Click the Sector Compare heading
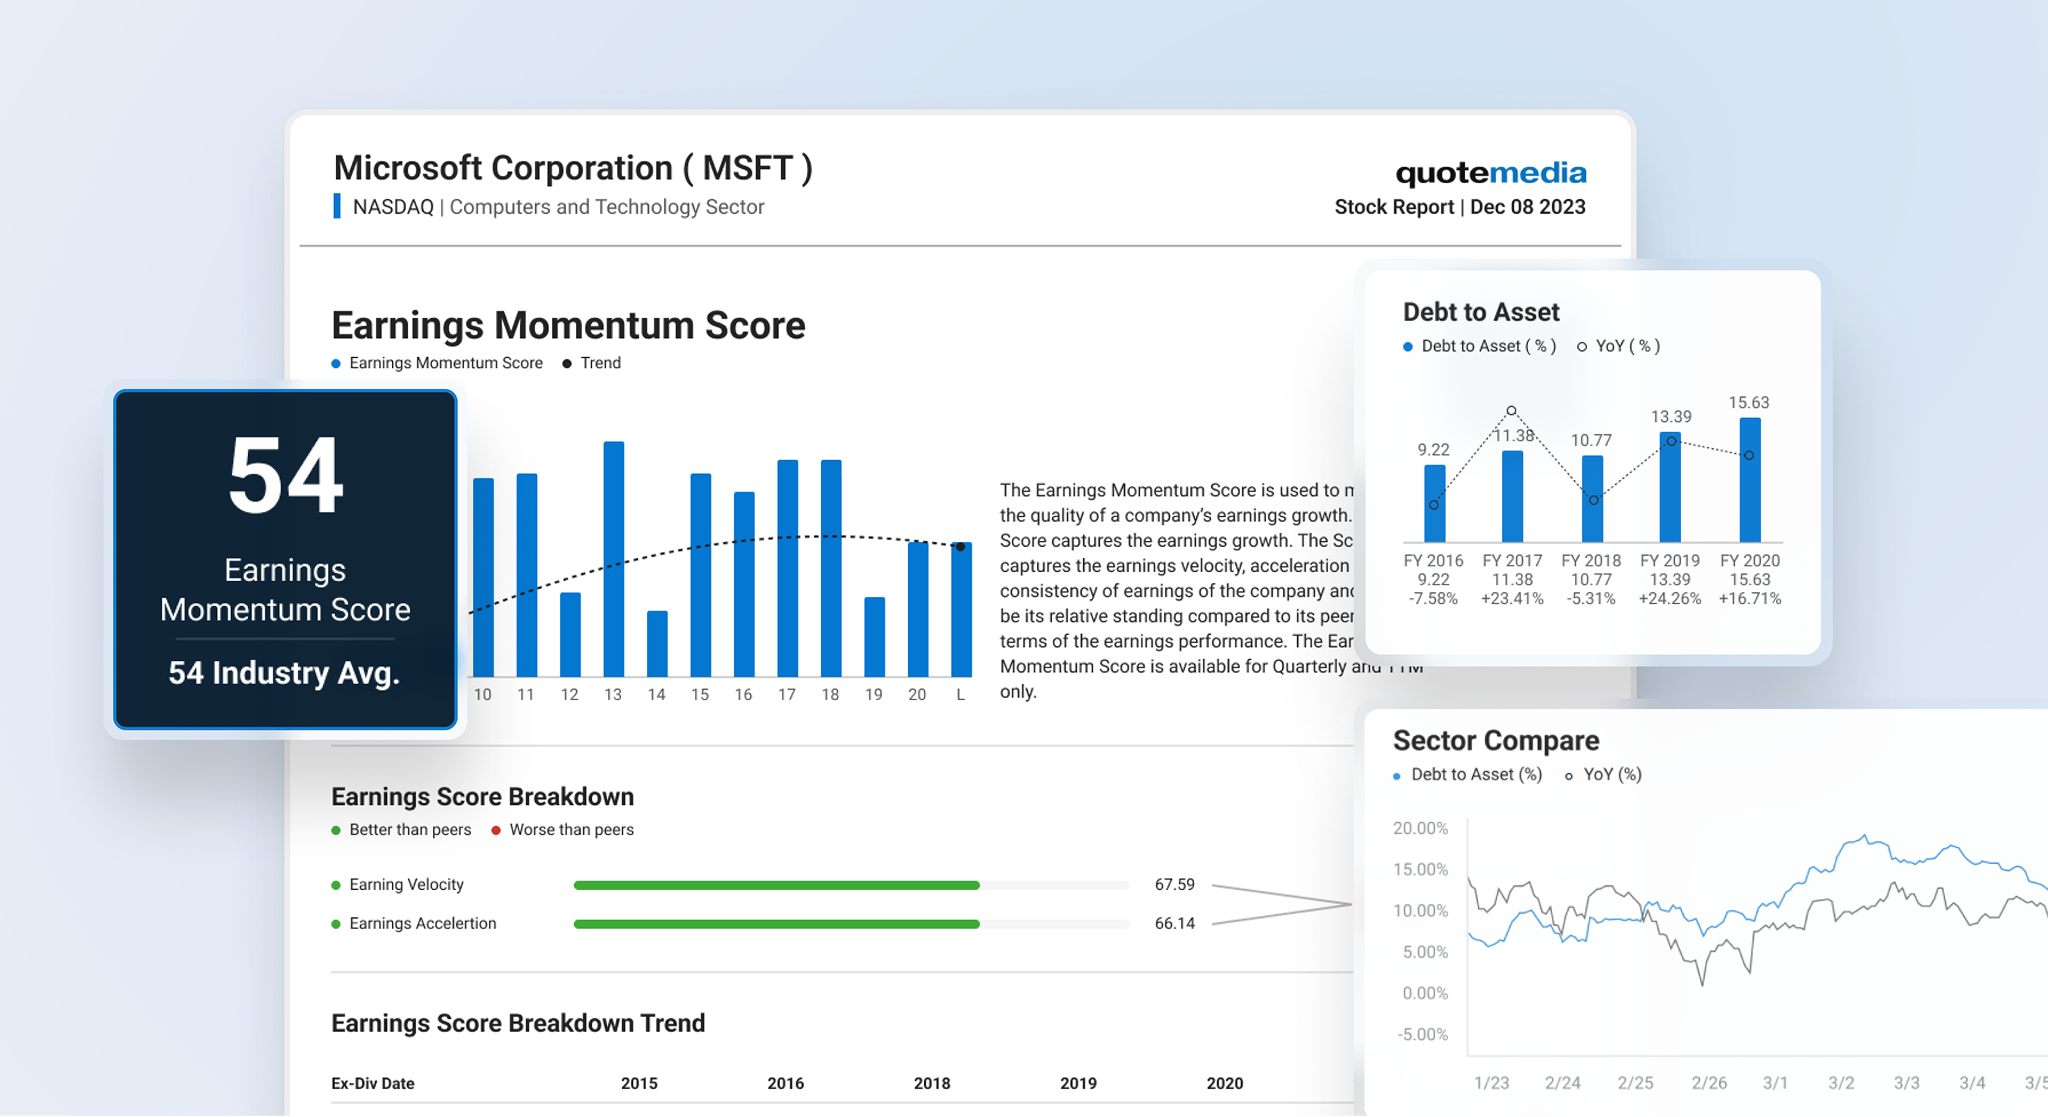The width and height of the screenshot is (2048, 1117). point(1496,741)
